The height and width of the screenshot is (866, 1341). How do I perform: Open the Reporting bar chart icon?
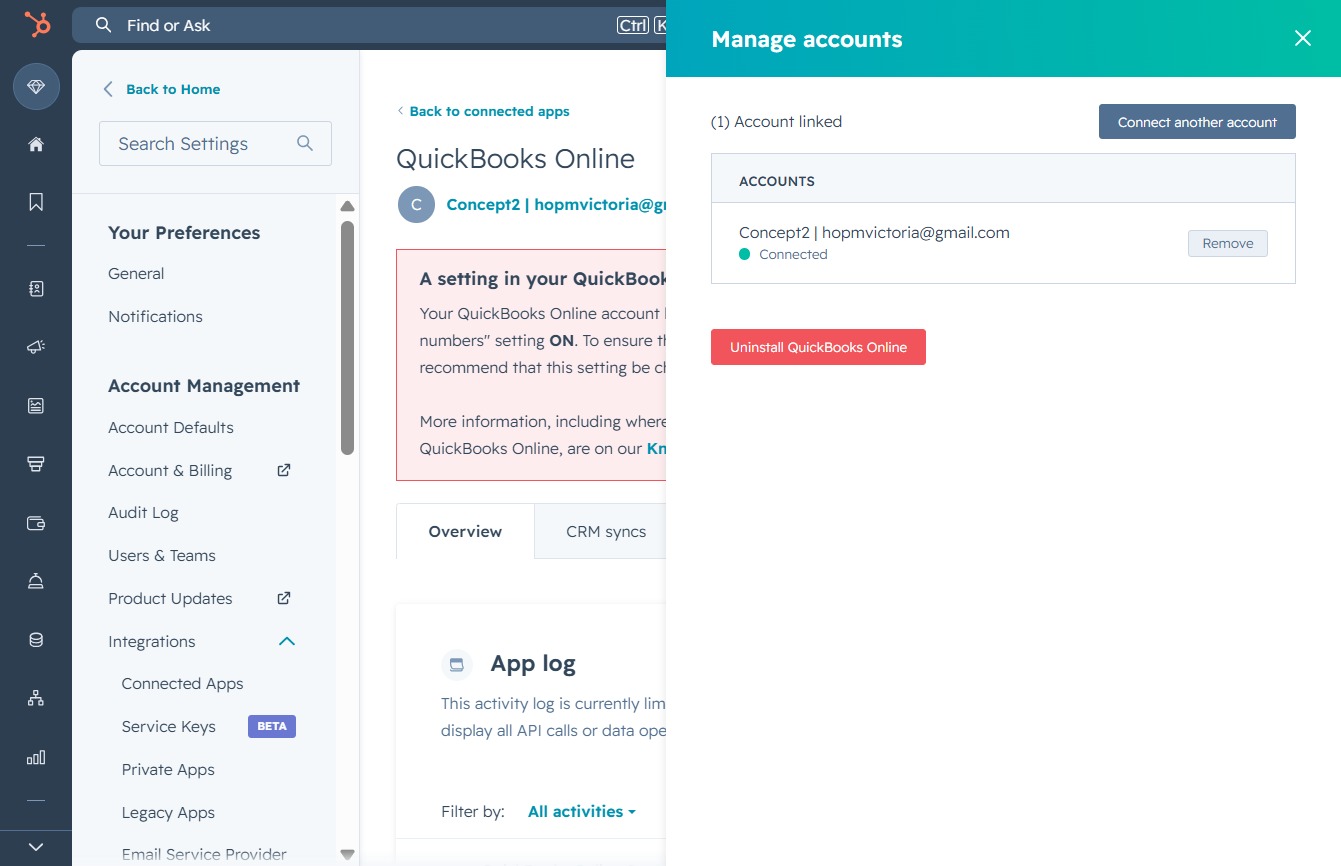[36, 757]
